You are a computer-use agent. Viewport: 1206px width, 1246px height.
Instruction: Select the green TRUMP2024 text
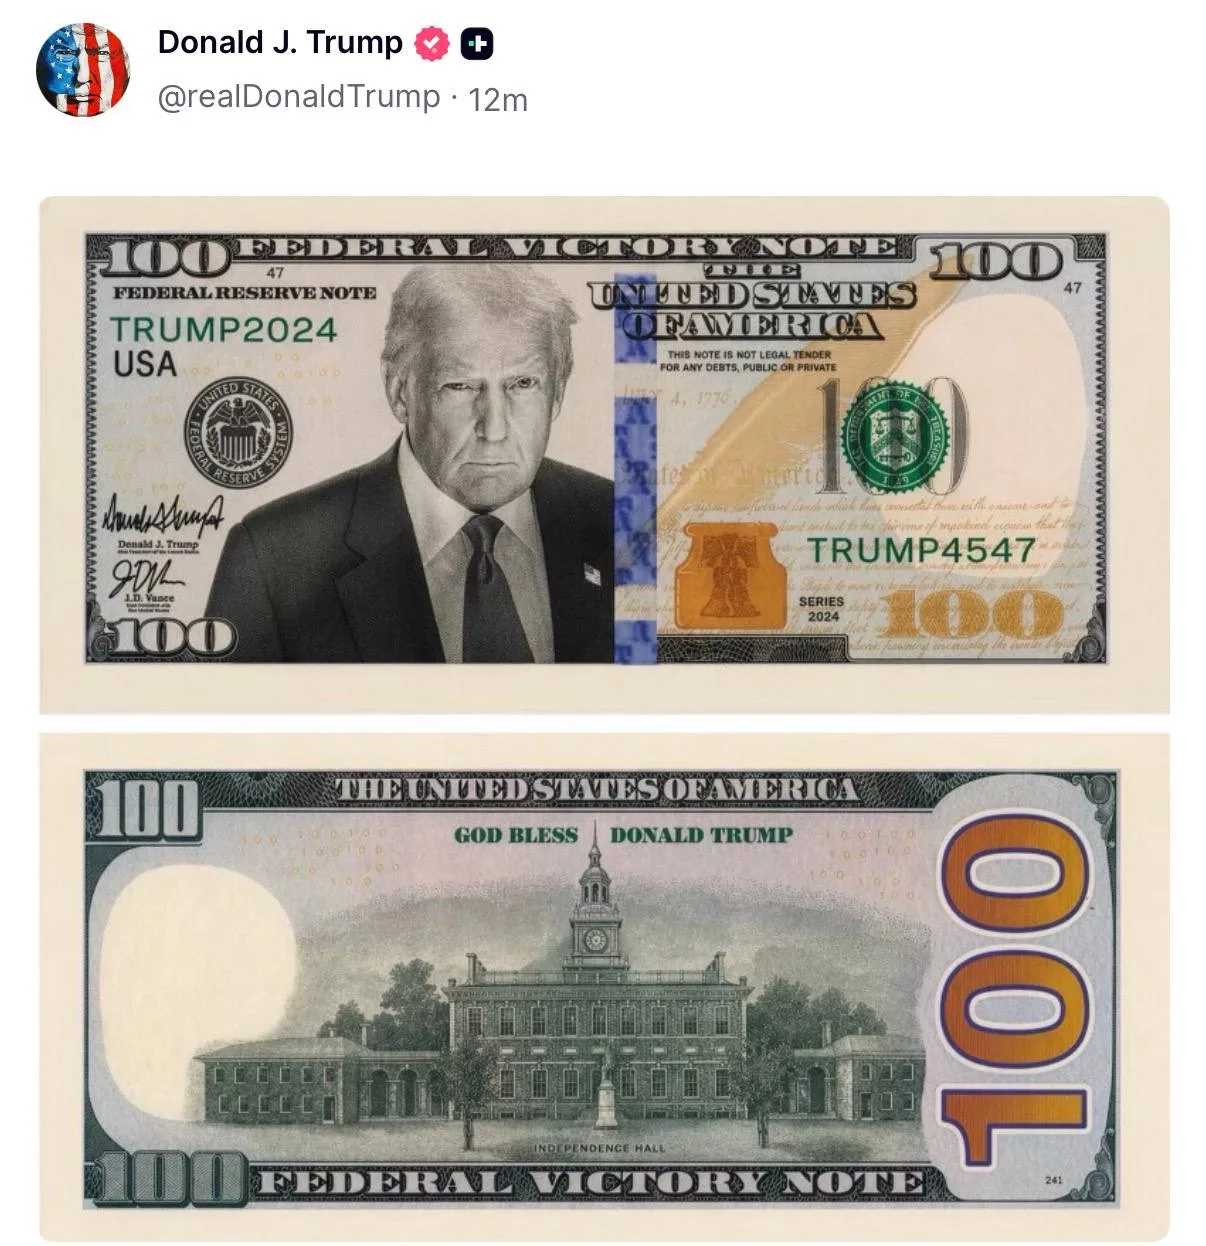click(x=224, y=330)
